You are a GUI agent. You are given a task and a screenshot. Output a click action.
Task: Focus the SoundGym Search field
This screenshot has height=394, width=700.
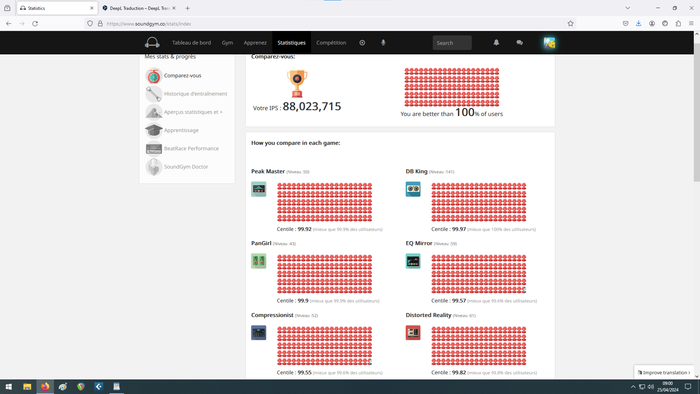[x=452, y=43]
